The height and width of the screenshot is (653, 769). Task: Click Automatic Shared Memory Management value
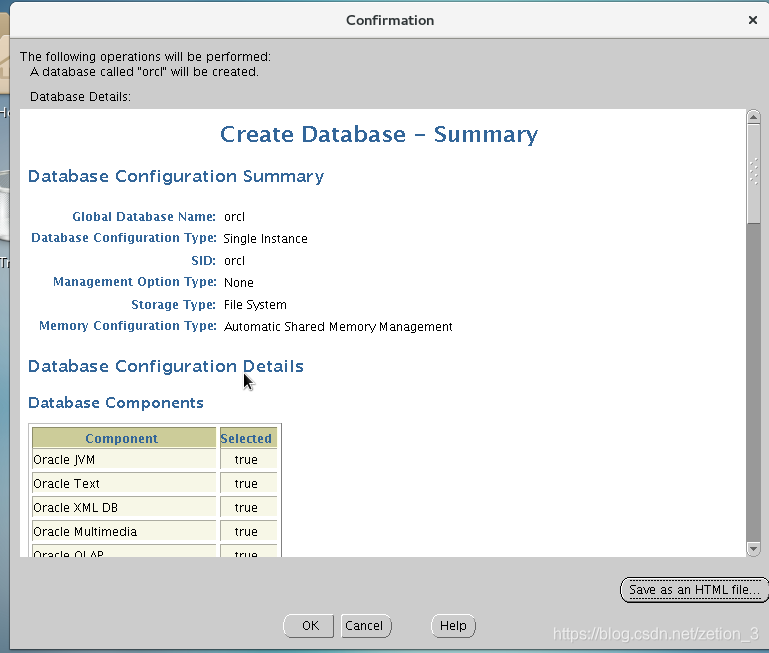point(338,327)
